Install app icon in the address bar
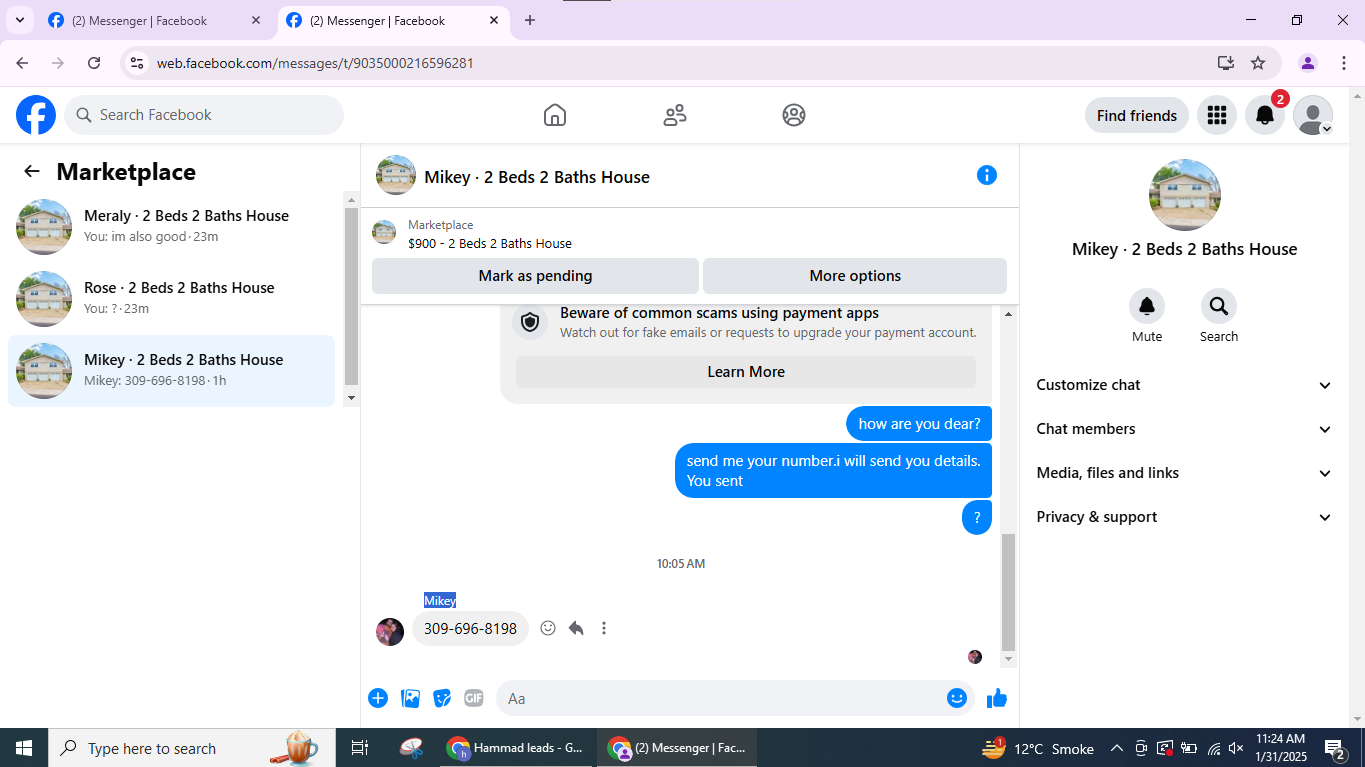 point(1226,63)
